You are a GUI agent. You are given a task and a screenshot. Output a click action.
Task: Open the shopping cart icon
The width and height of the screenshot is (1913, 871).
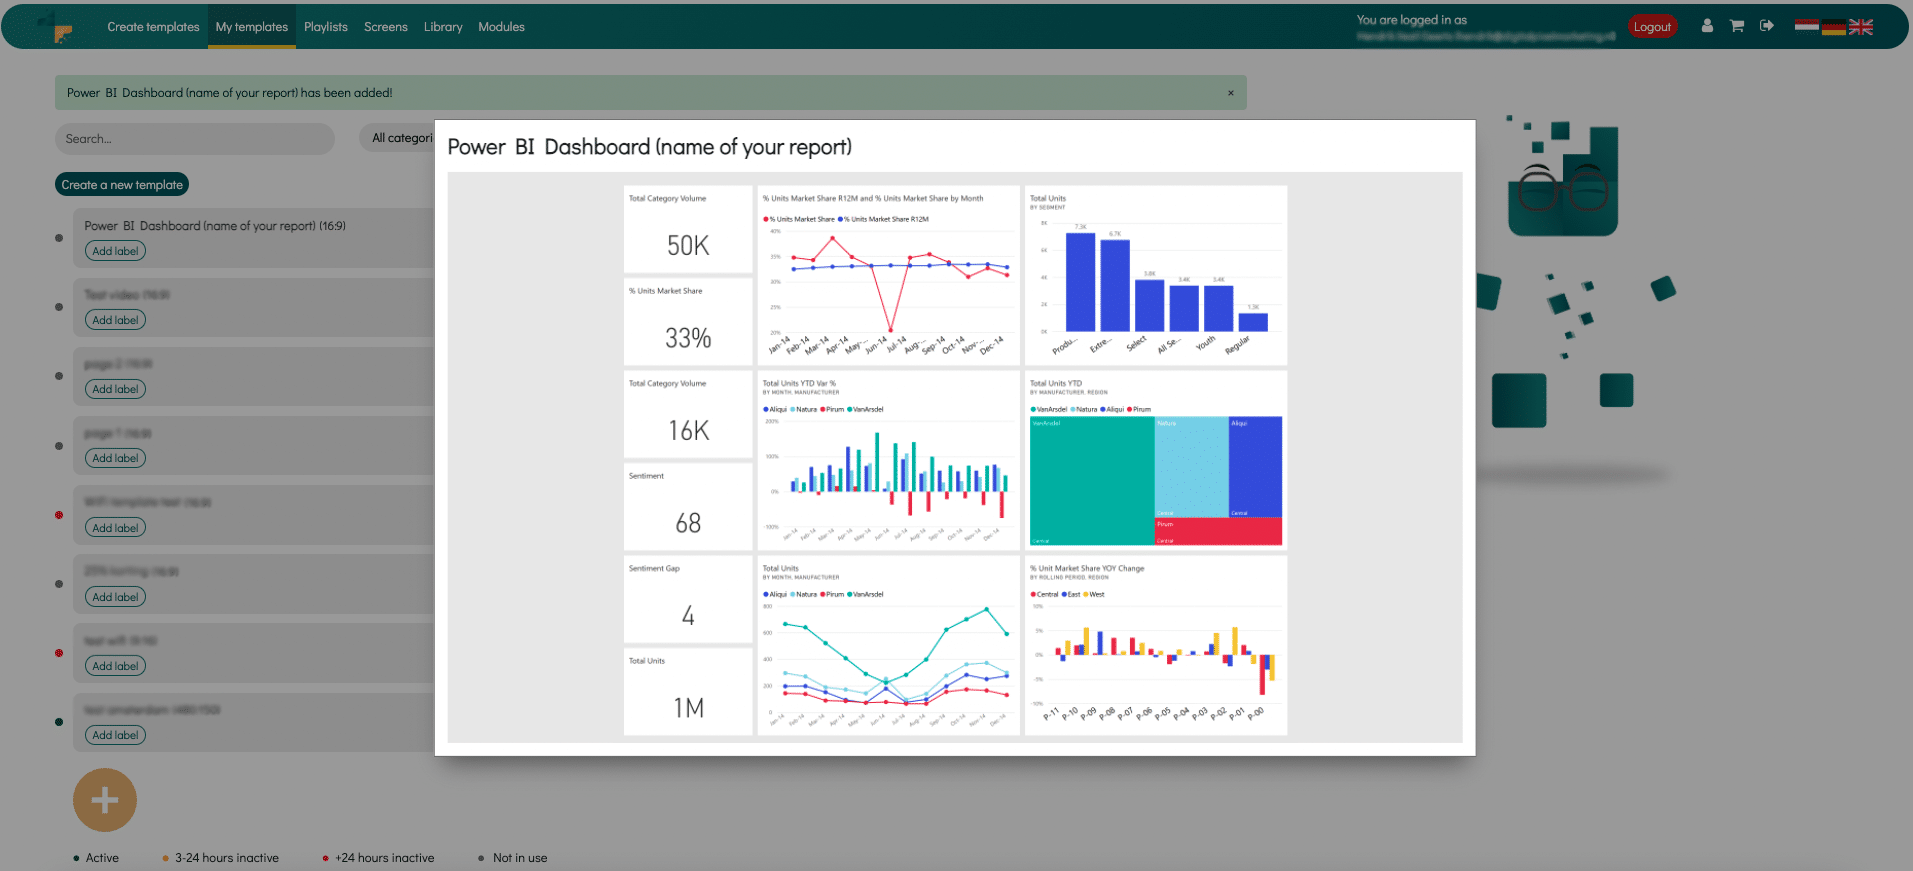click(1737, 26)
